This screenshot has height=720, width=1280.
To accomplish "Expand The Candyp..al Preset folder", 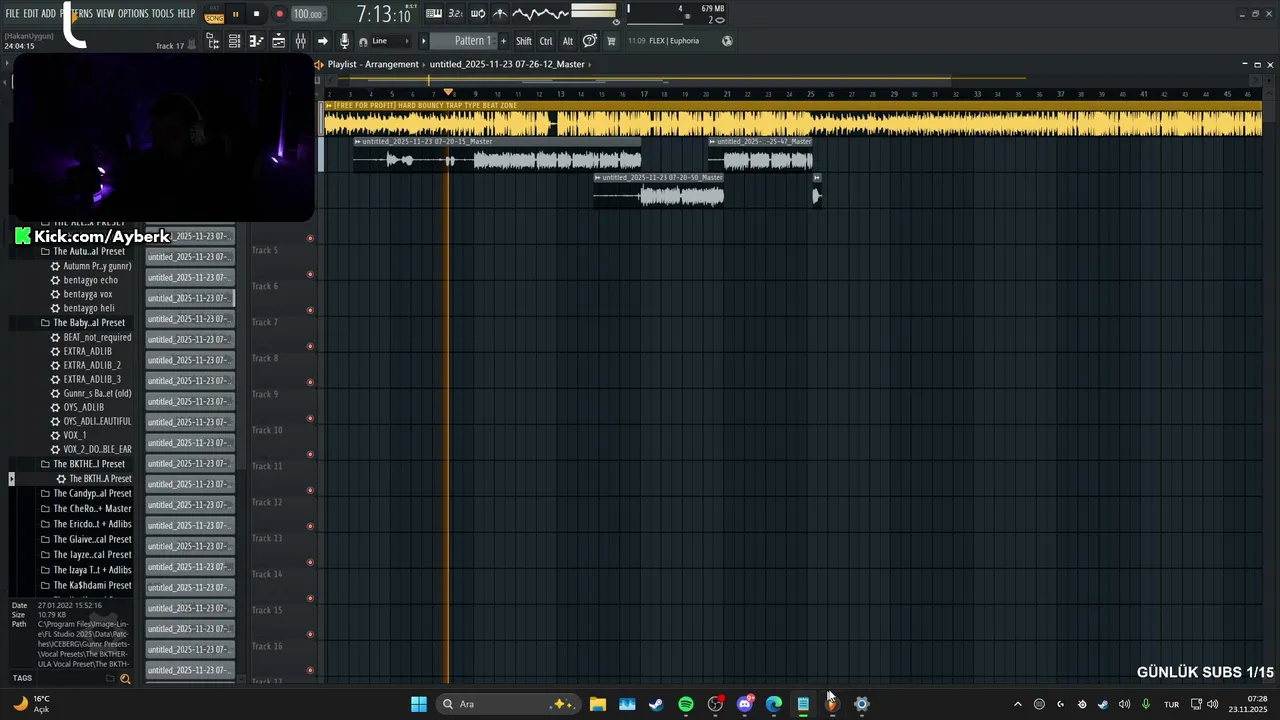I will (x=85, y=493).
